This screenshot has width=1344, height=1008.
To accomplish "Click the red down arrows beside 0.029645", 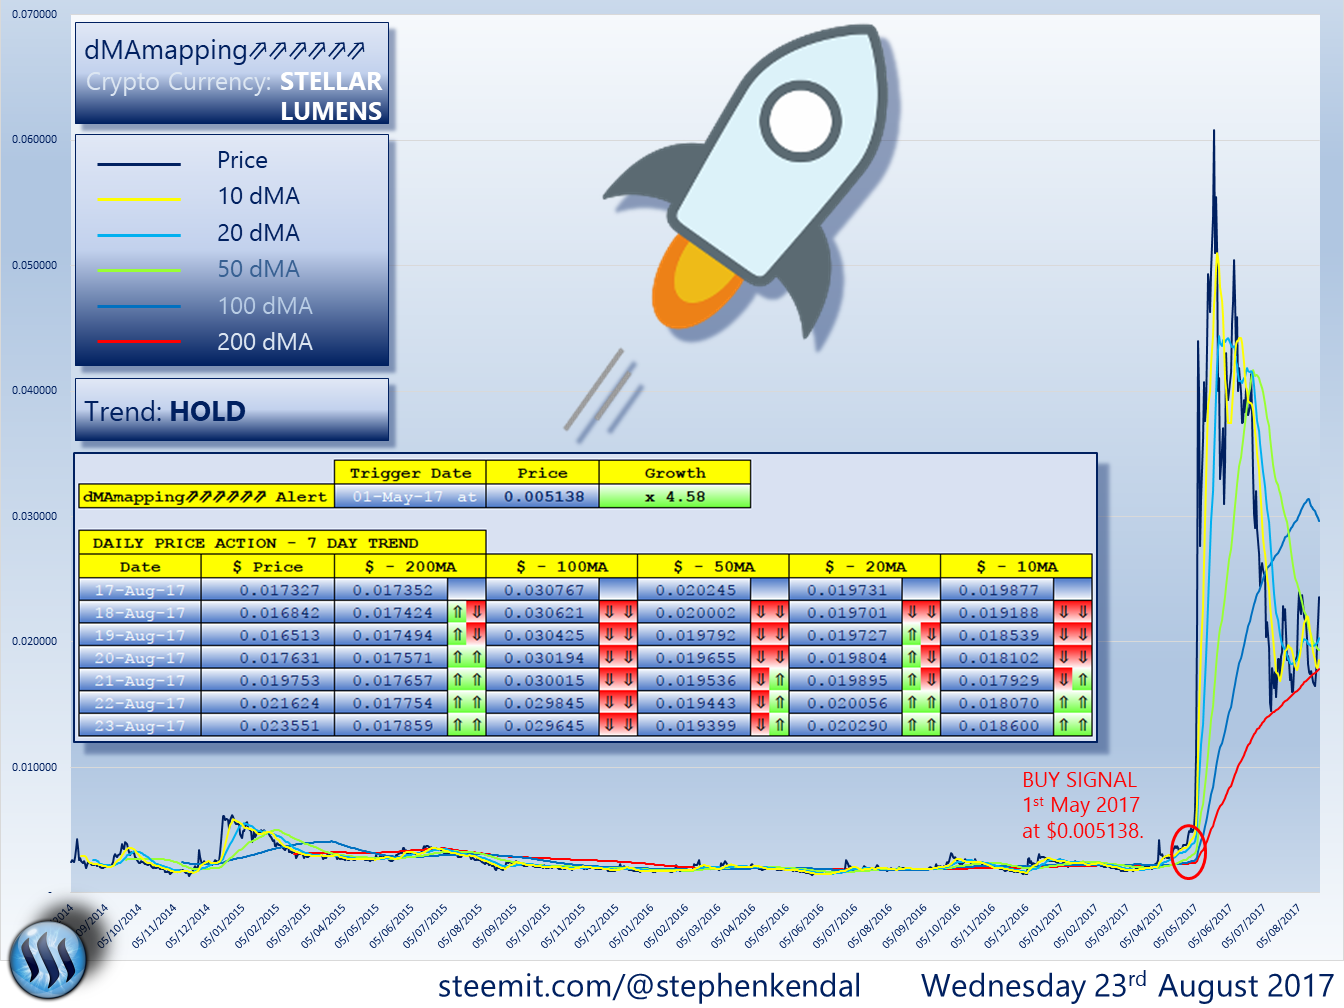I will [x=618, y=726].
